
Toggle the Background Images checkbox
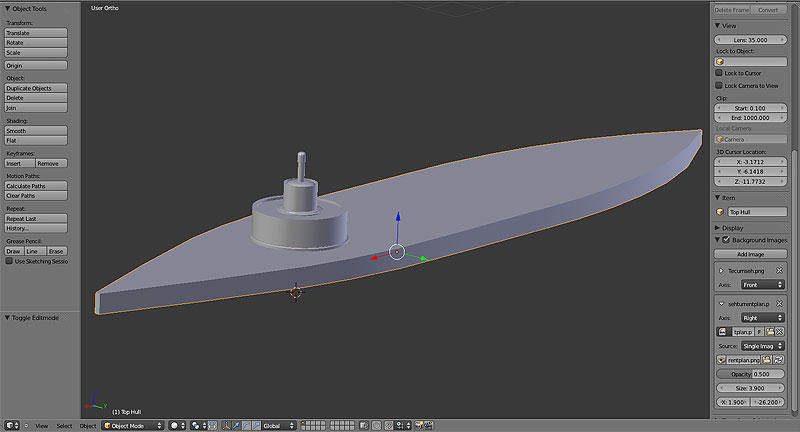[x=726, y=240]
